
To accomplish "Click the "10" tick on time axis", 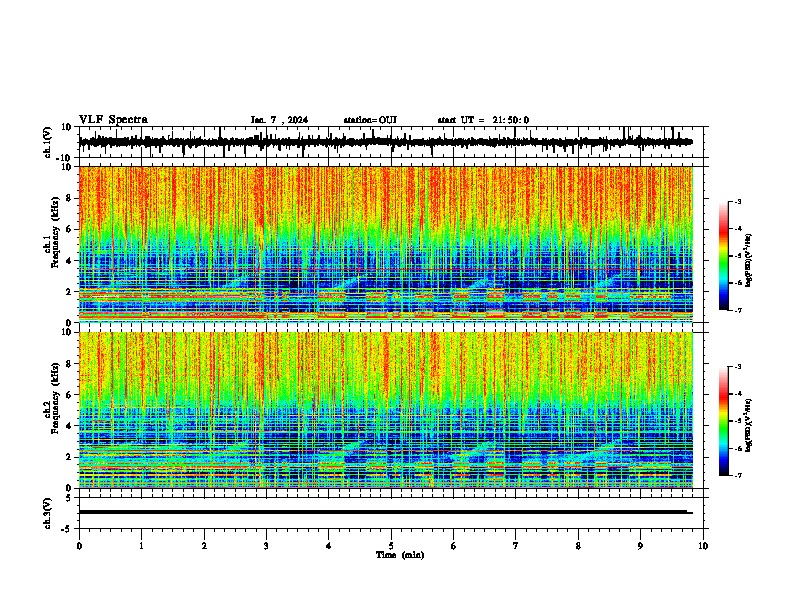I will [x=703, y=546].
